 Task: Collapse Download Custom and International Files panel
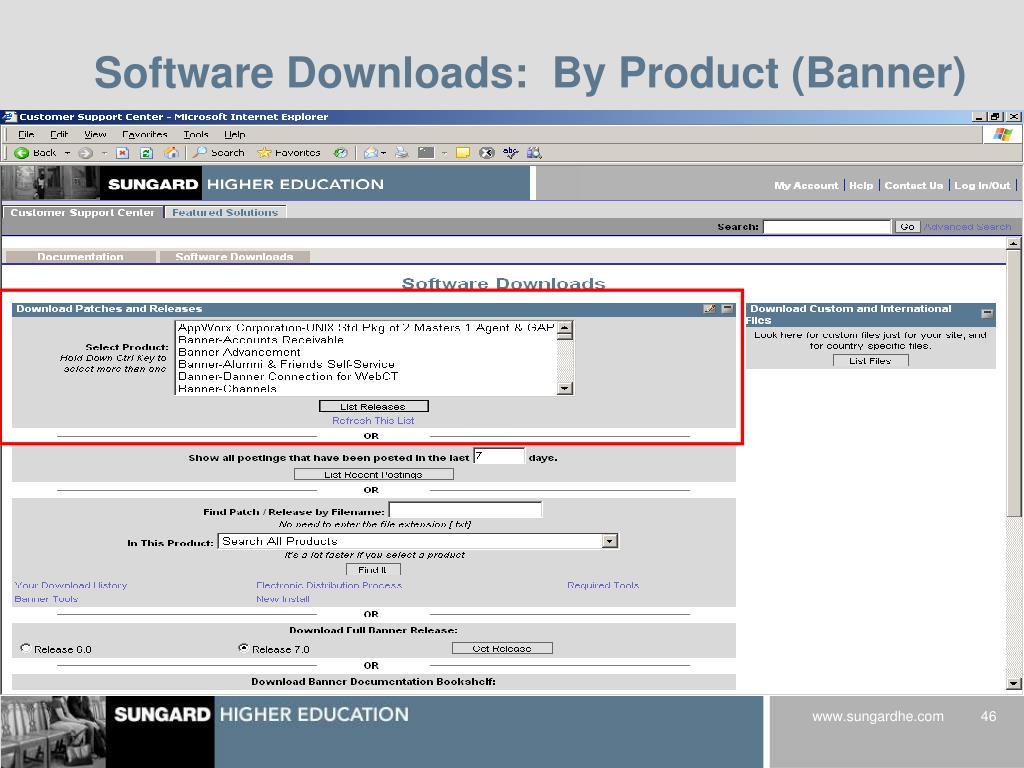point(987,313)
